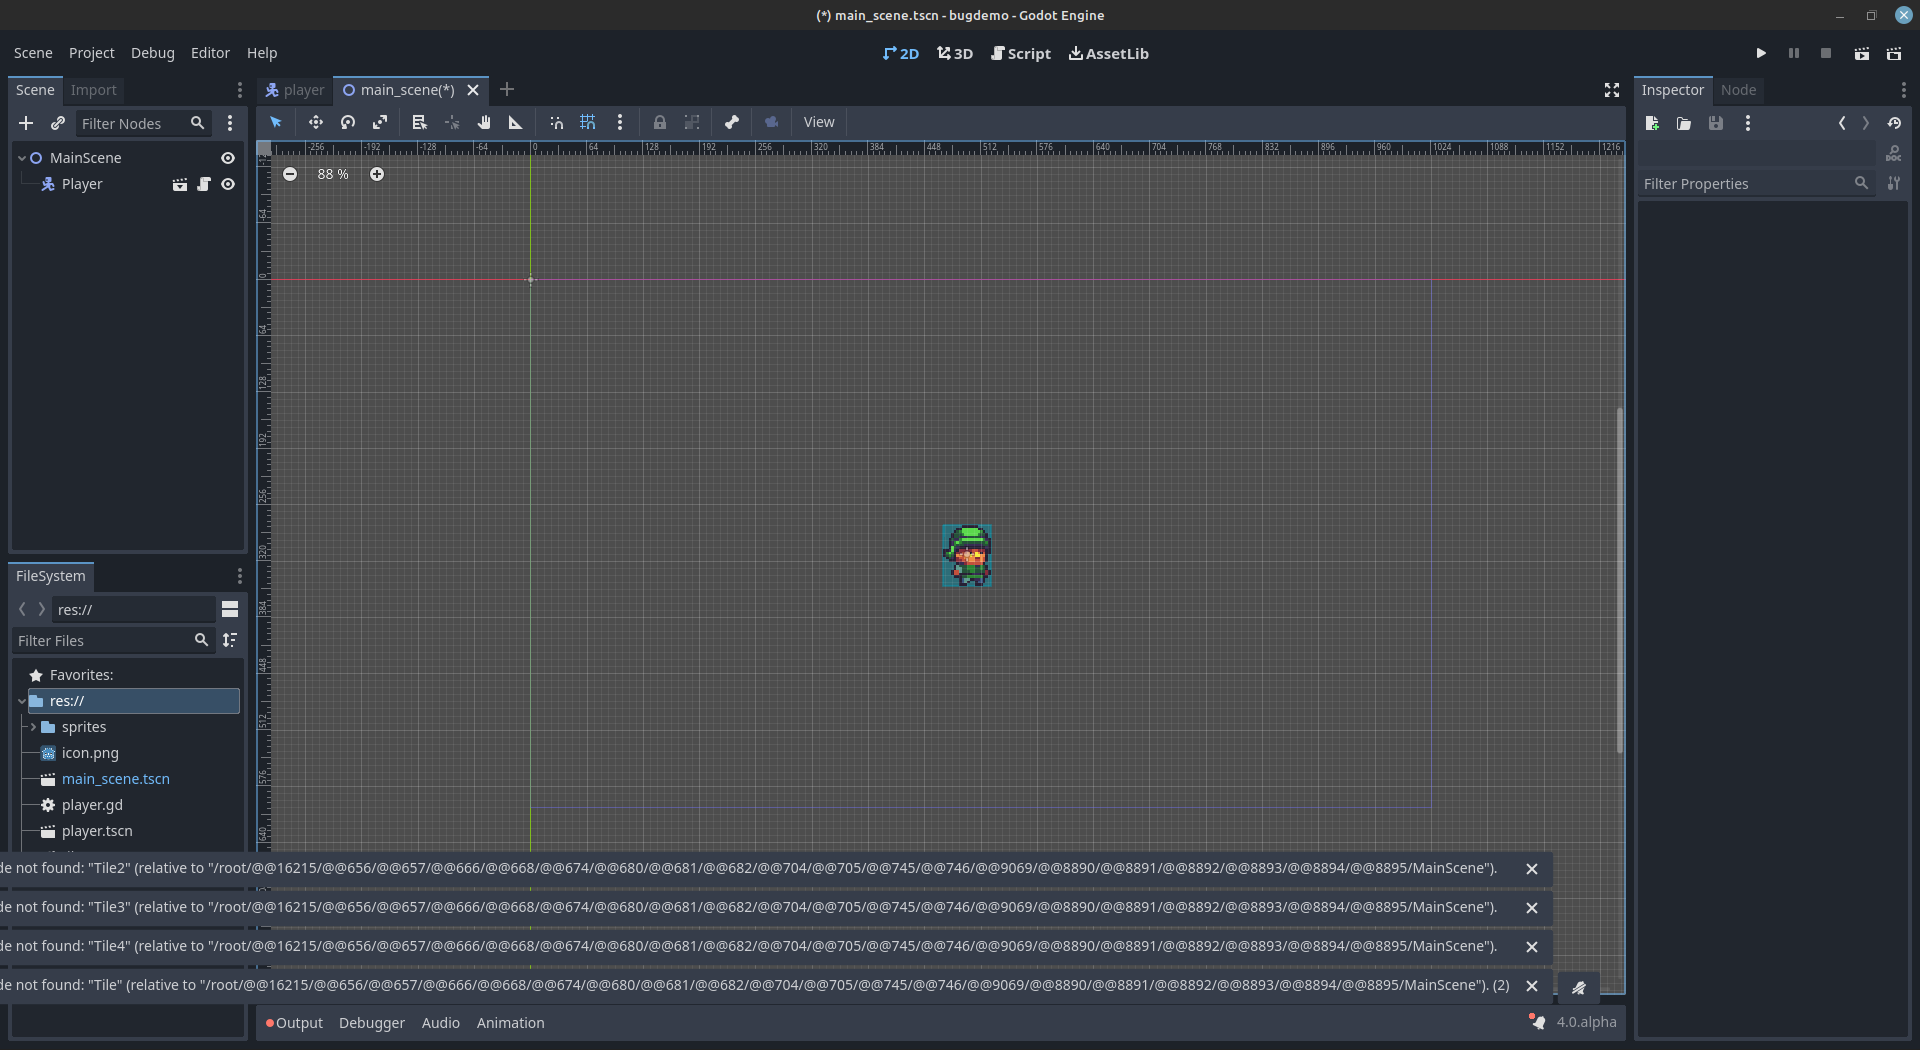Activate the Ruler Mode tool
The width and height of the screenshot is (1920, 1050).
tap(516, 122)
